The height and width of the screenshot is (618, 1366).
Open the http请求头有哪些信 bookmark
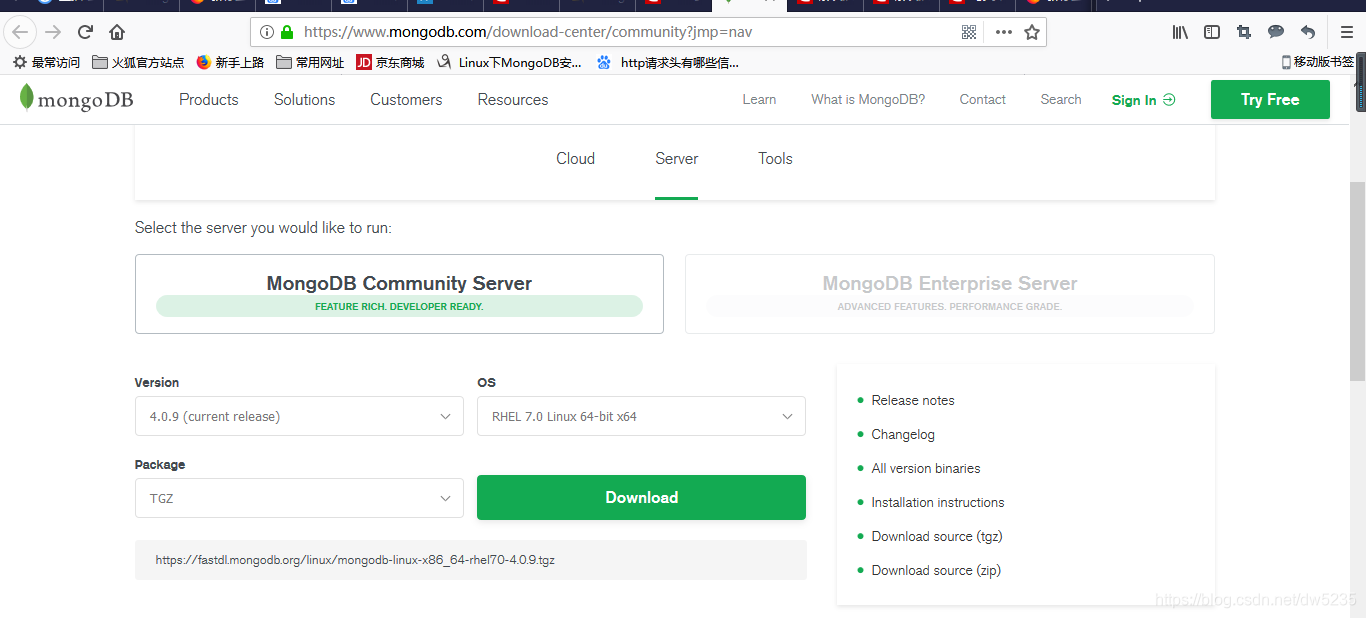click(x=668, y=62)
